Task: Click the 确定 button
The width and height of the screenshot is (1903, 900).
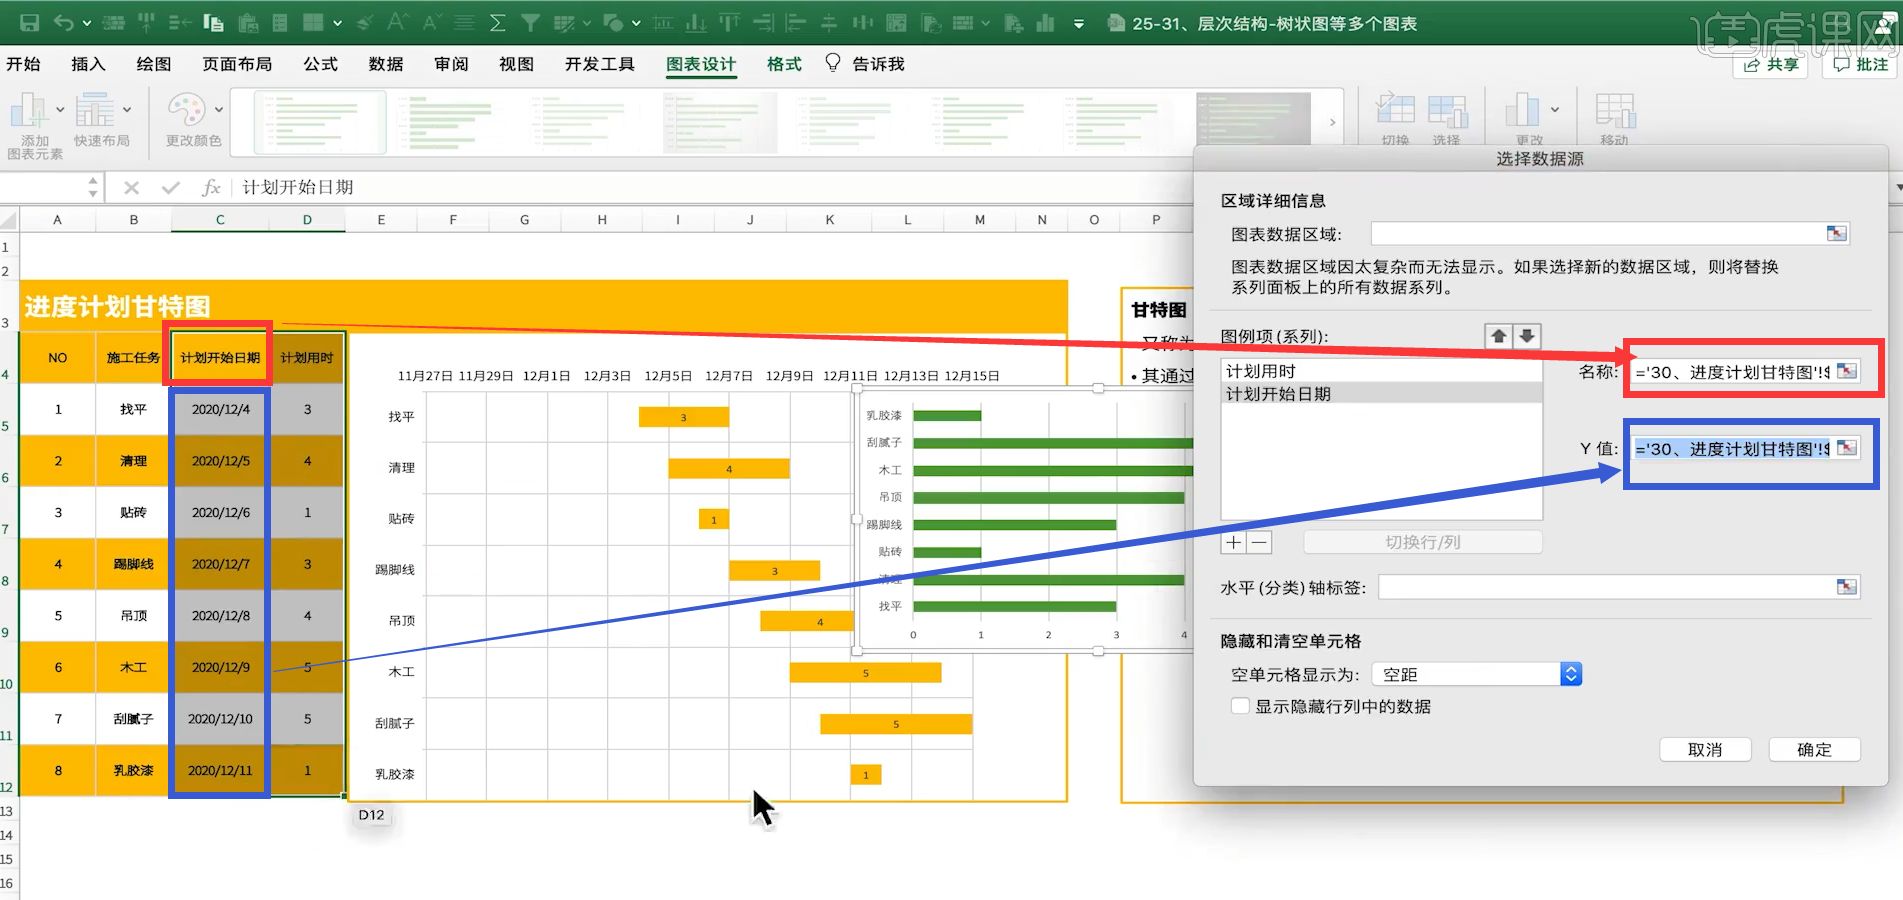Action: (x=1813, y=749)
